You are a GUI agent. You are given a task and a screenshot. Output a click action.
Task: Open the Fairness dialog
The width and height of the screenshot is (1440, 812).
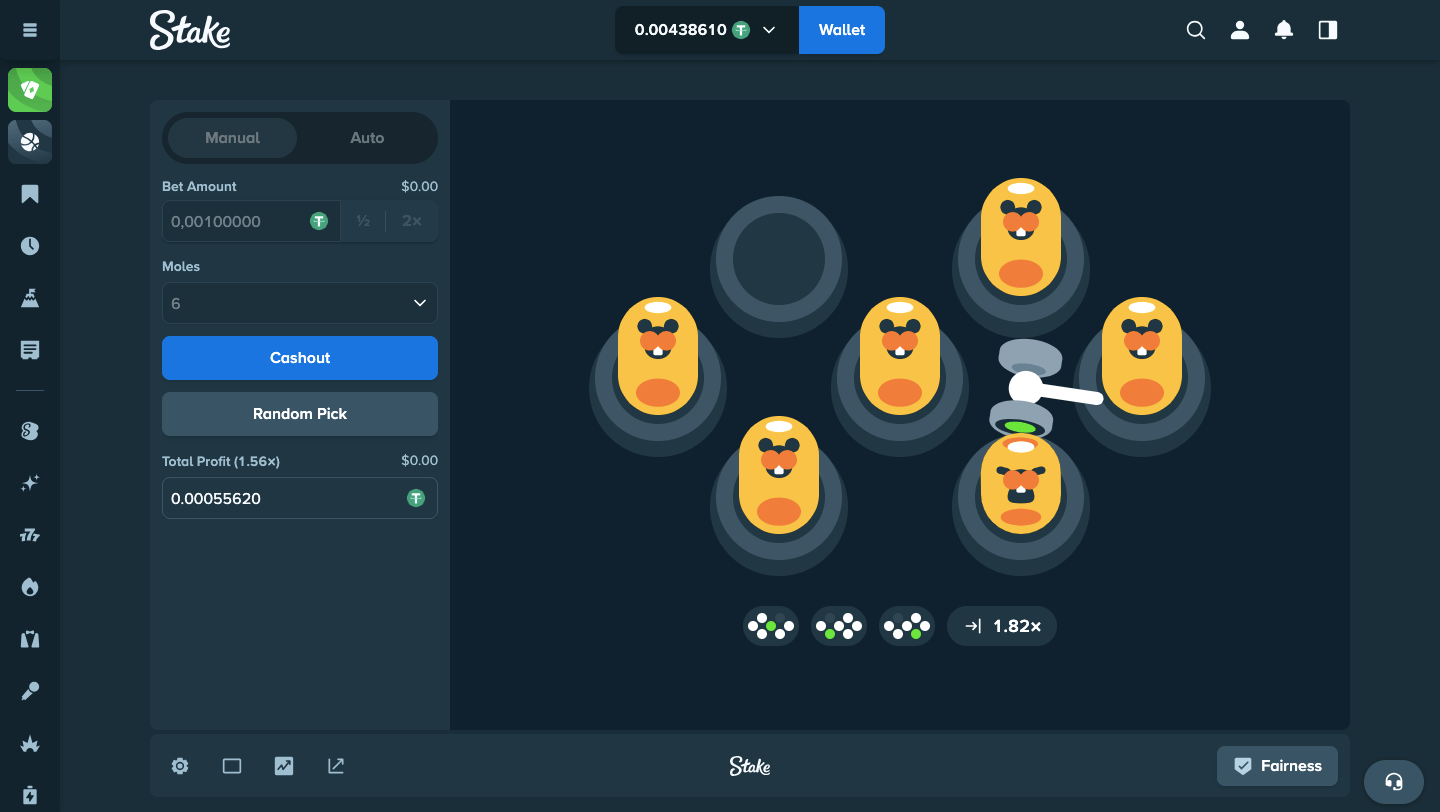point(1277,766)
